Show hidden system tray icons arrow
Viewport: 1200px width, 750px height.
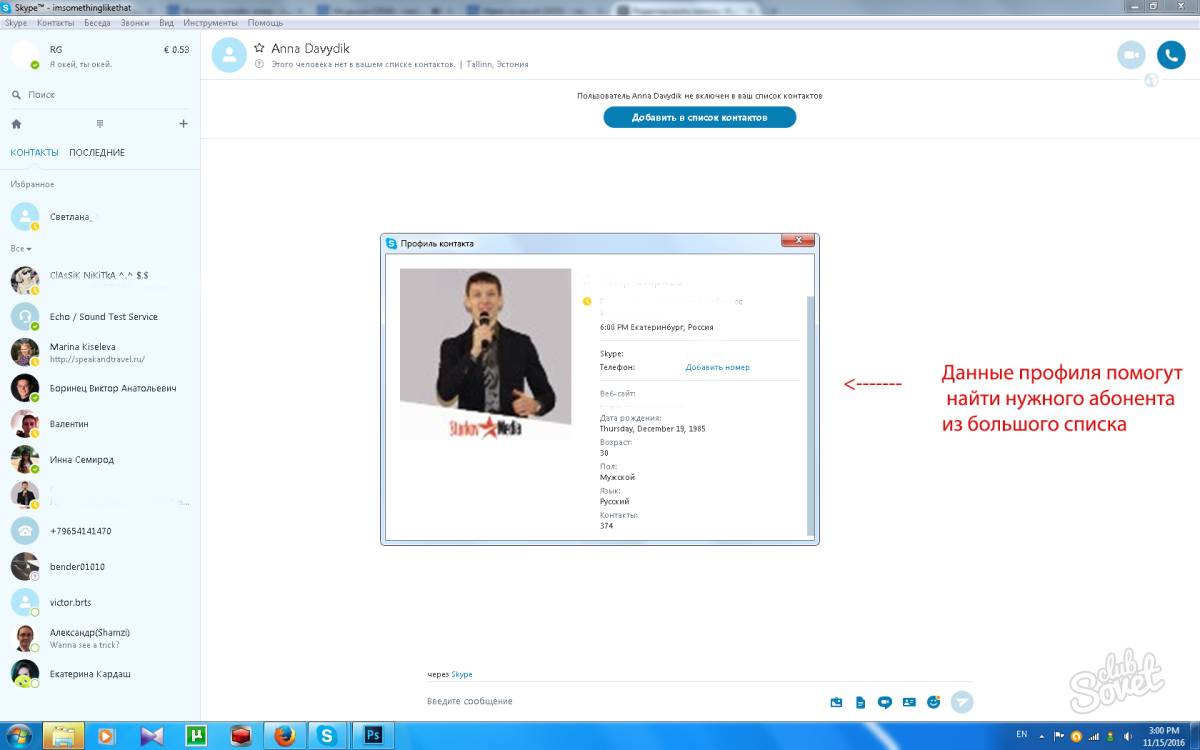(x=1042, y=736)
